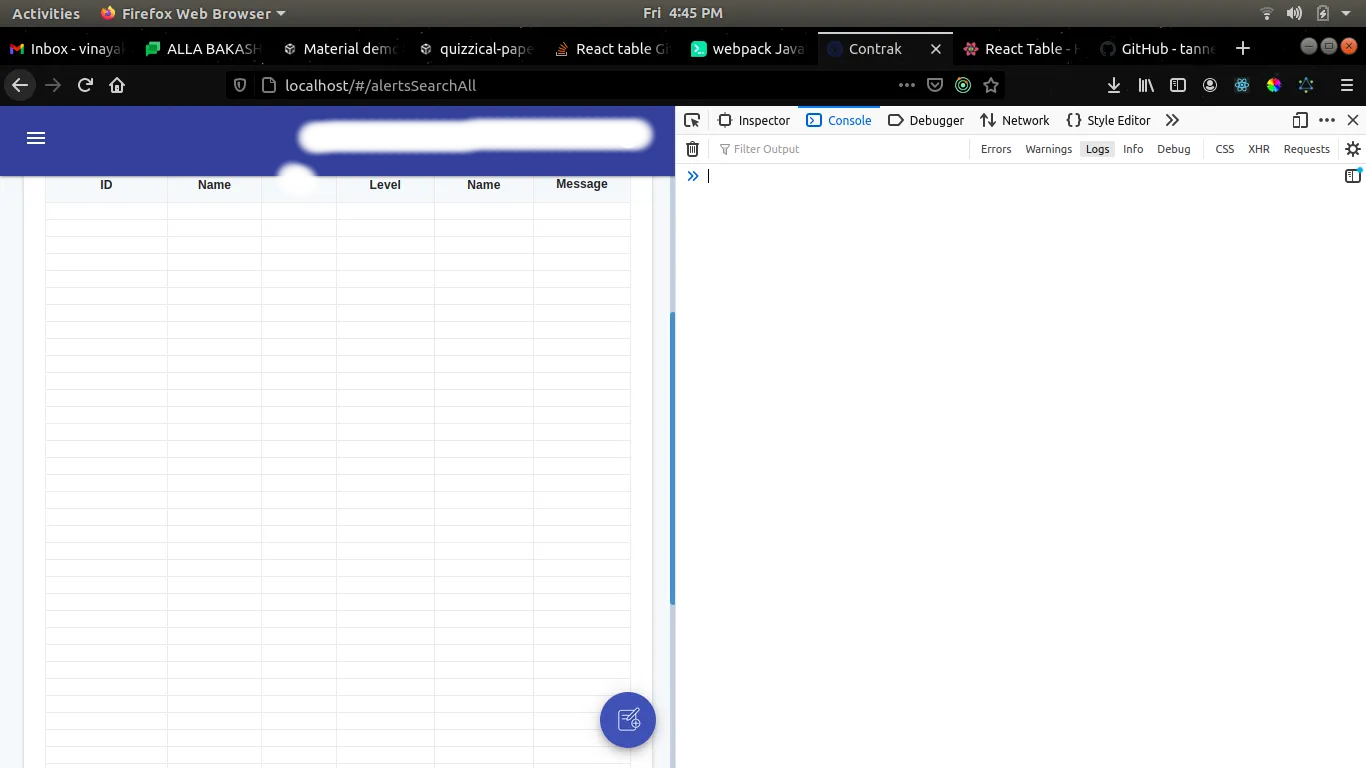Switch to the Inbox Gmail tab

point(66,48)
